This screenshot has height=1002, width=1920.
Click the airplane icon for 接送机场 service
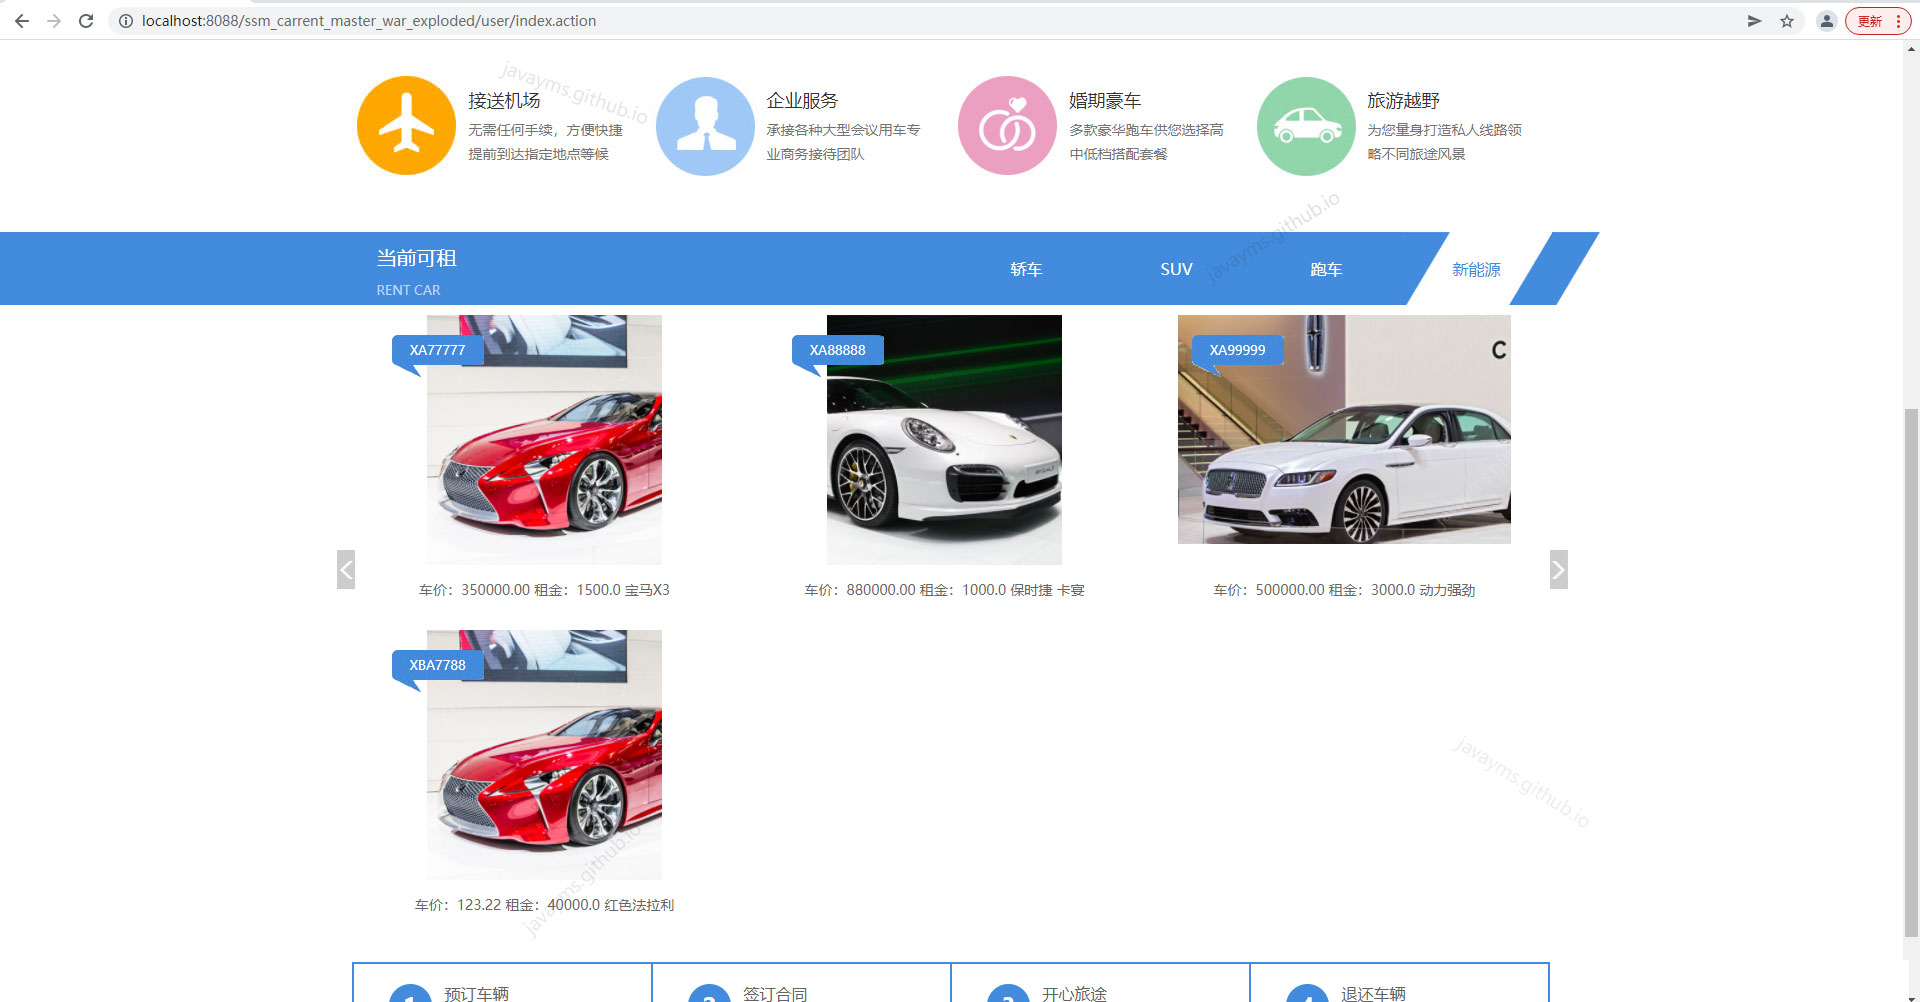406,125
